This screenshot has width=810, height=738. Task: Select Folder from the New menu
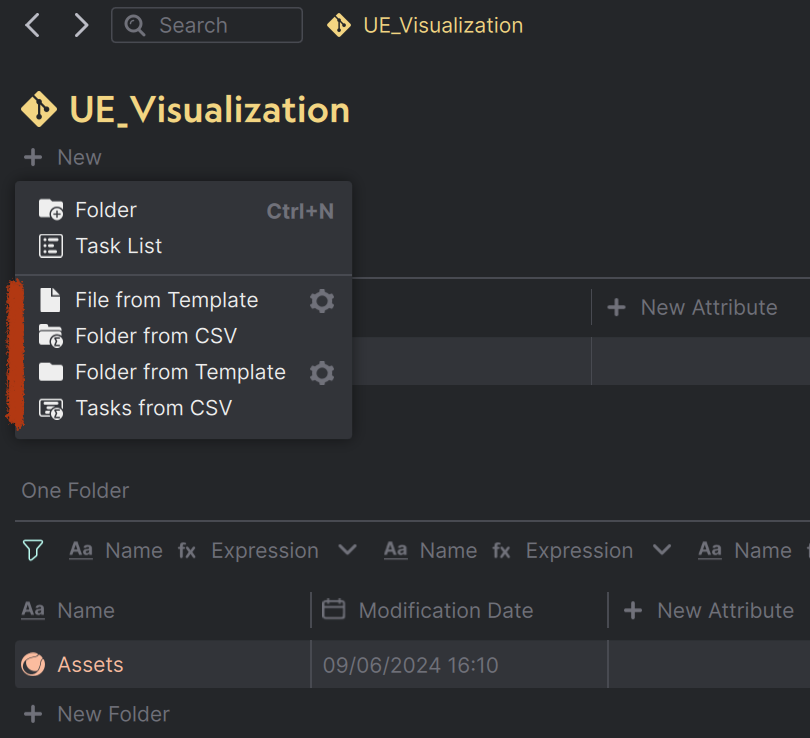[106, 209]
